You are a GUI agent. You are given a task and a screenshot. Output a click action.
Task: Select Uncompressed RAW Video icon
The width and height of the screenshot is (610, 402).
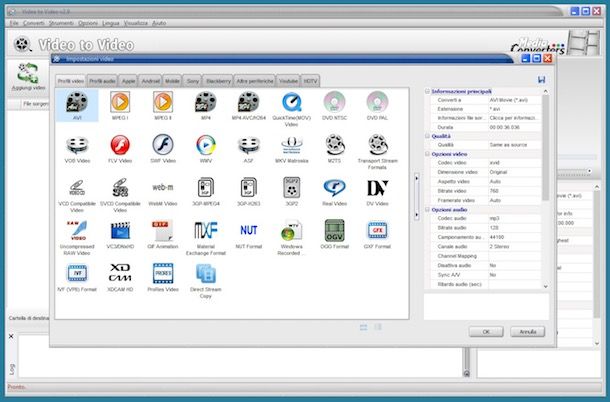(77, 230)
